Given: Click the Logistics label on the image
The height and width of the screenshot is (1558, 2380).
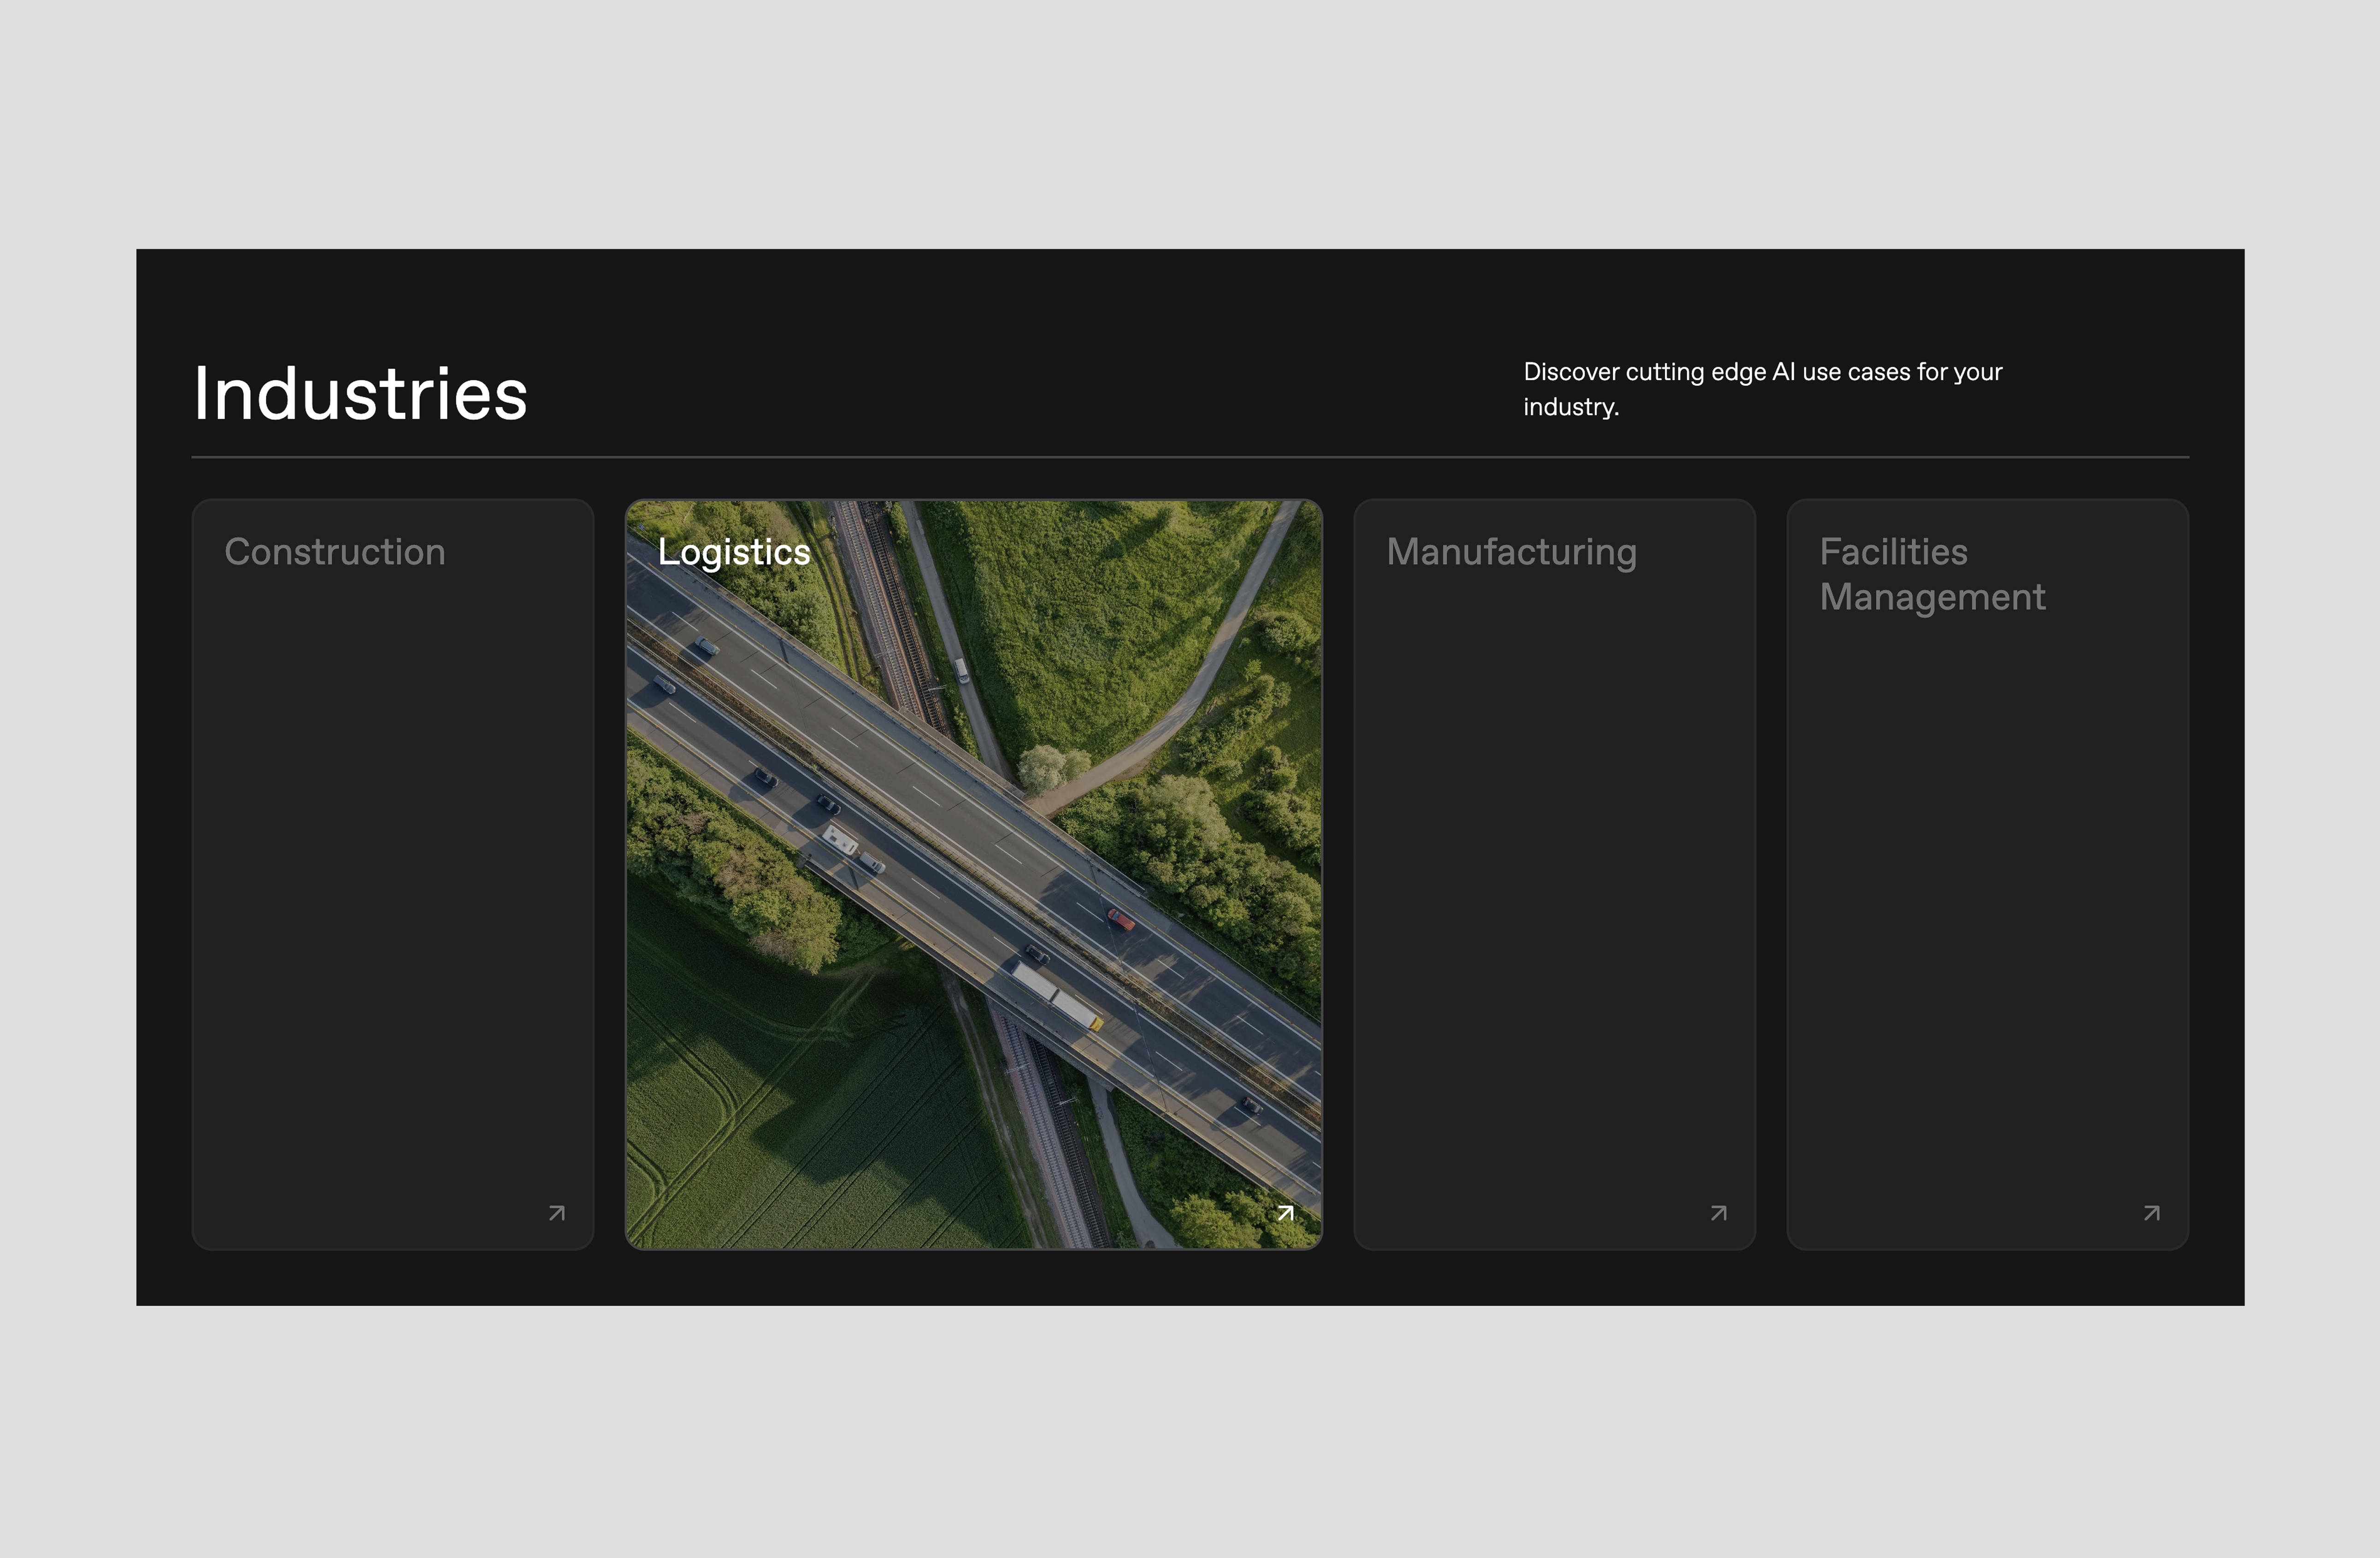Looking at the screenshot, I should 735,551.
